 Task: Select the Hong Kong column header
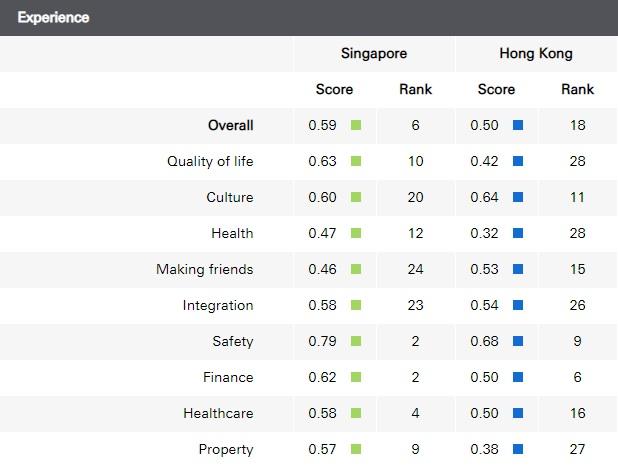tap(536, 54)
